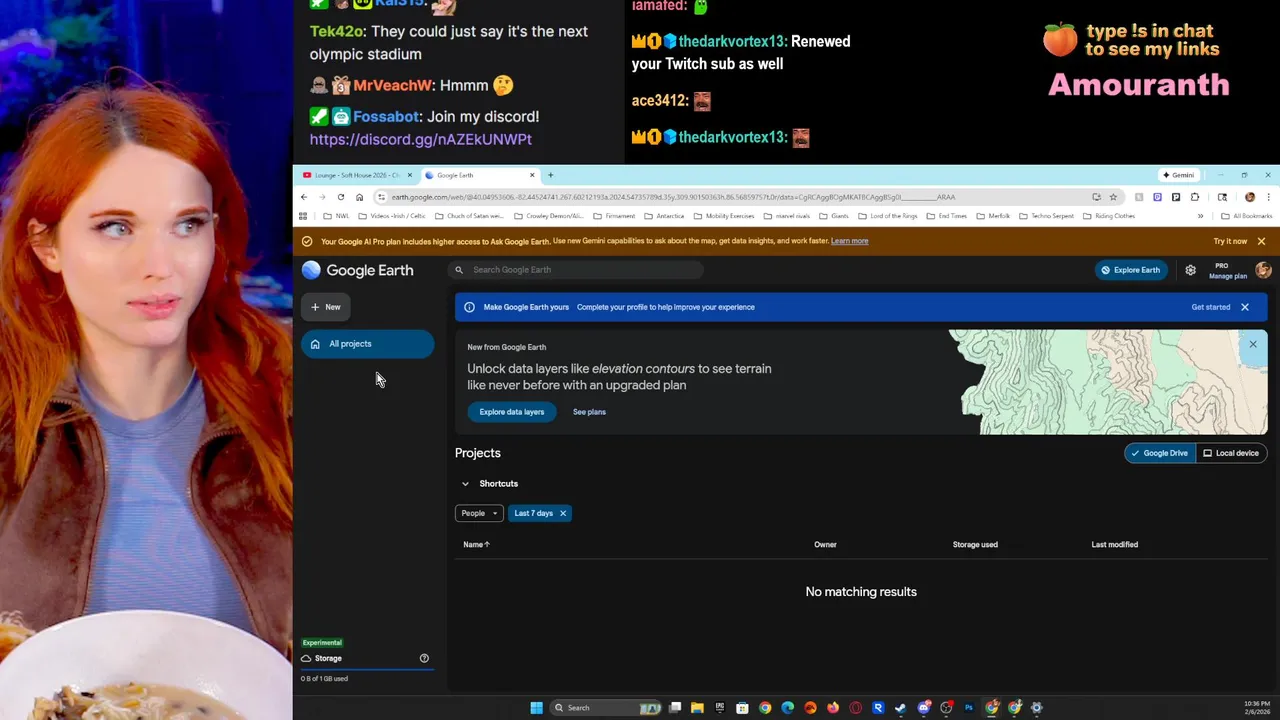This screenshot has width=1280, height=720.
Task: Open Epic Games launcher from taskbar
Action: coord(720,708)
